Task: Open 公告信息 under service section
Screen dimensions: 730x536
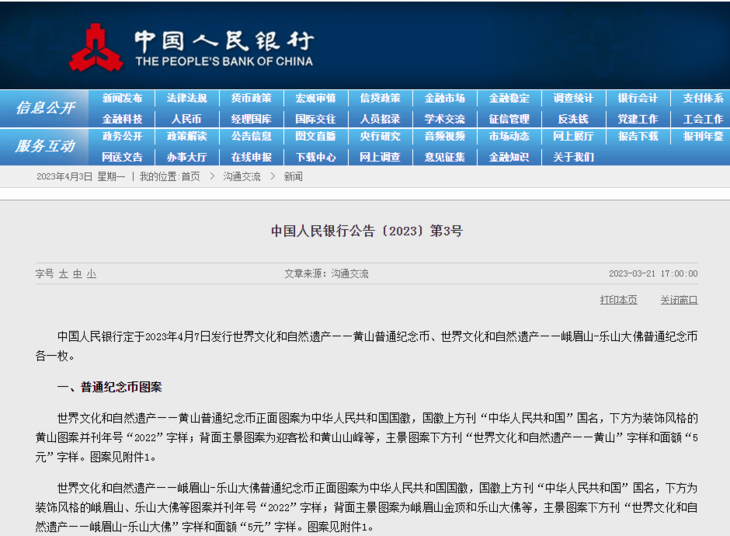Action: tap(251, 137)
